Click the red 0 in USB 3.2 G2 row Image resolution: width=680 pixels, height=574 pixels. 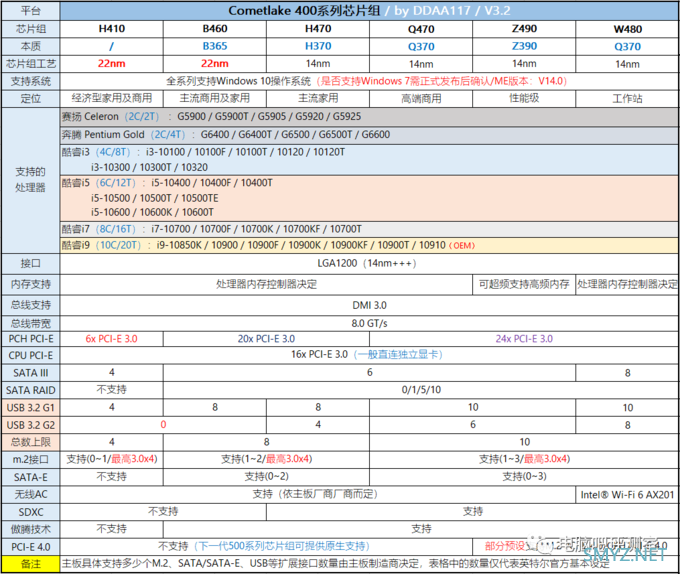tap(163, 424)
